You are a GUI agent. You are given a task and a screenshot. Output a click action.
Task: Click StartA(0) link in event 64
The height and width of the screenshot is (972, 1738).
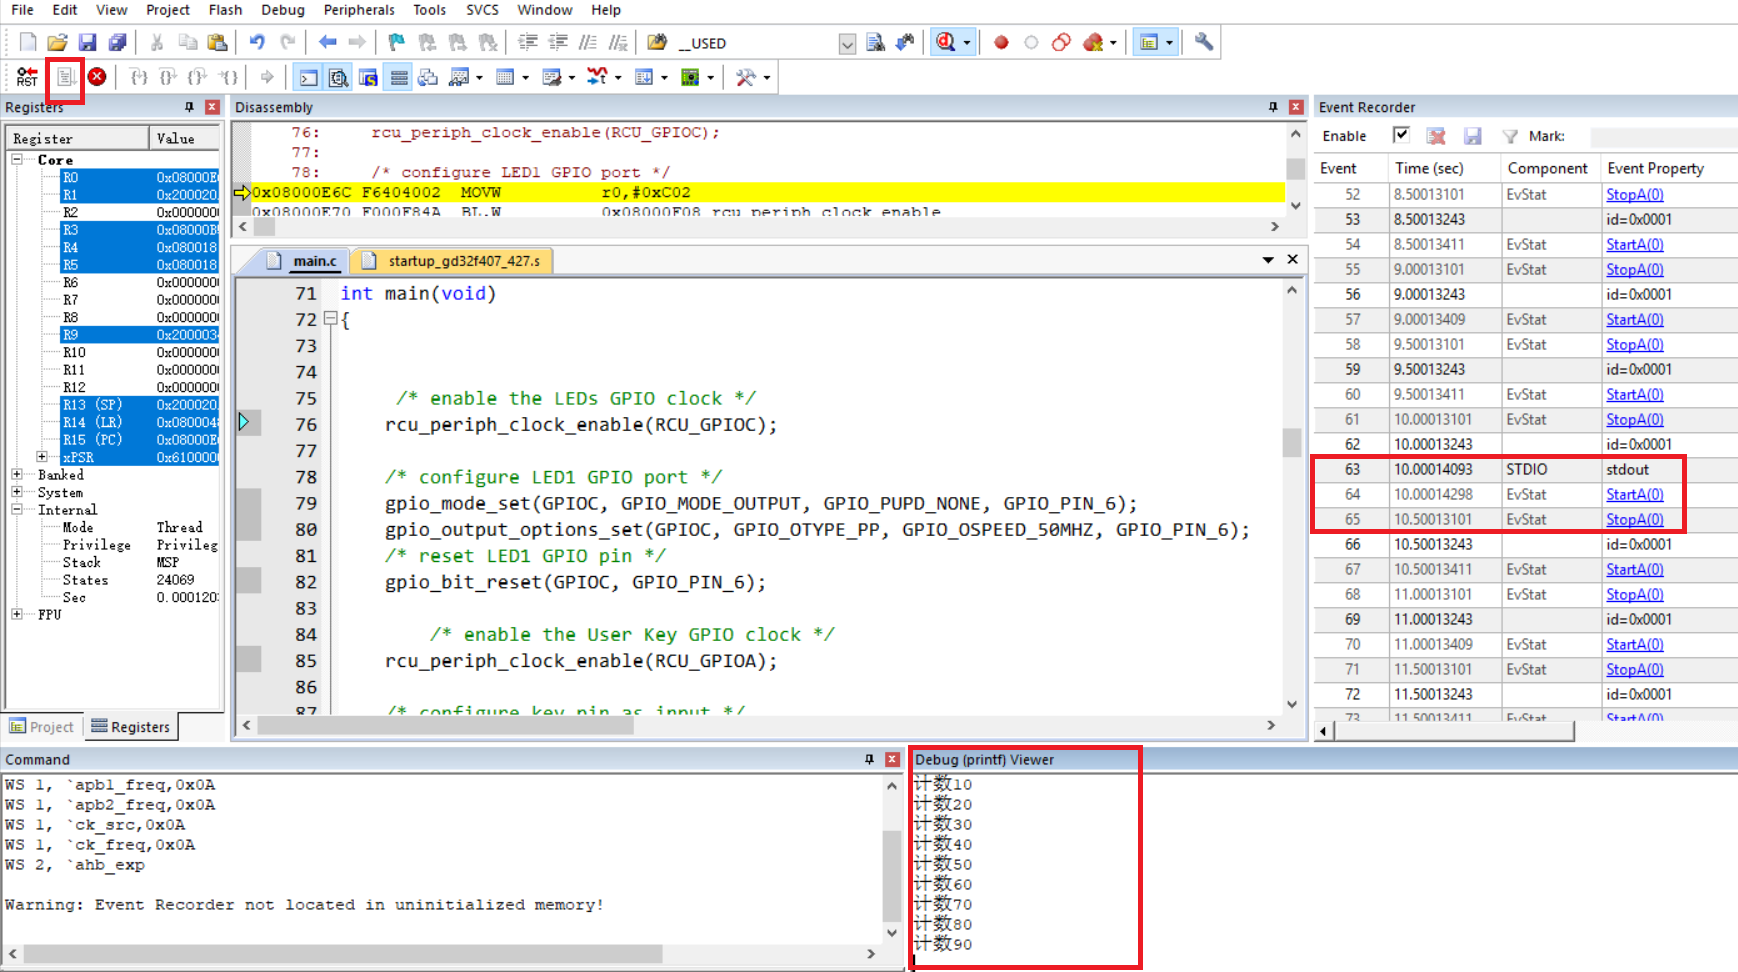(1634, 494)
